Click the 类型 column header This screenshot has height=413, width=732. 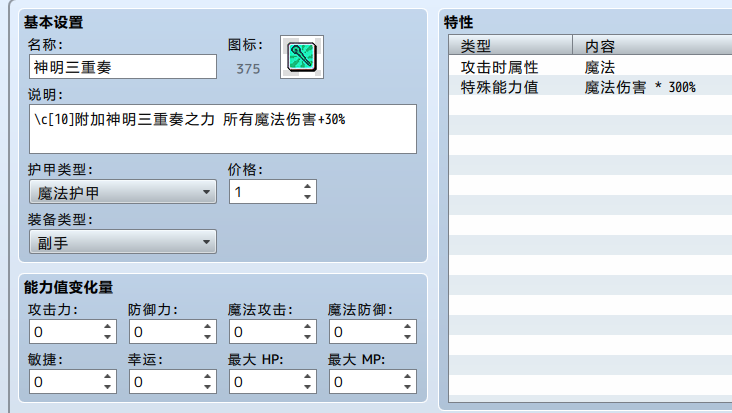511,45
